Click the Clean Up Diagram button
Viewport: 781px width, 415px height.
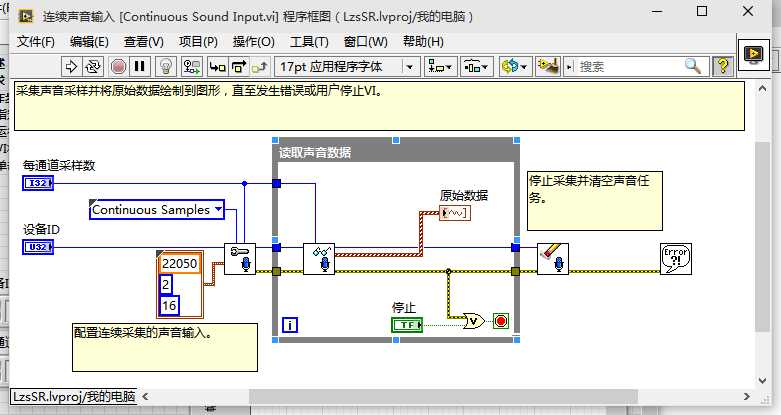pos(547,66)
